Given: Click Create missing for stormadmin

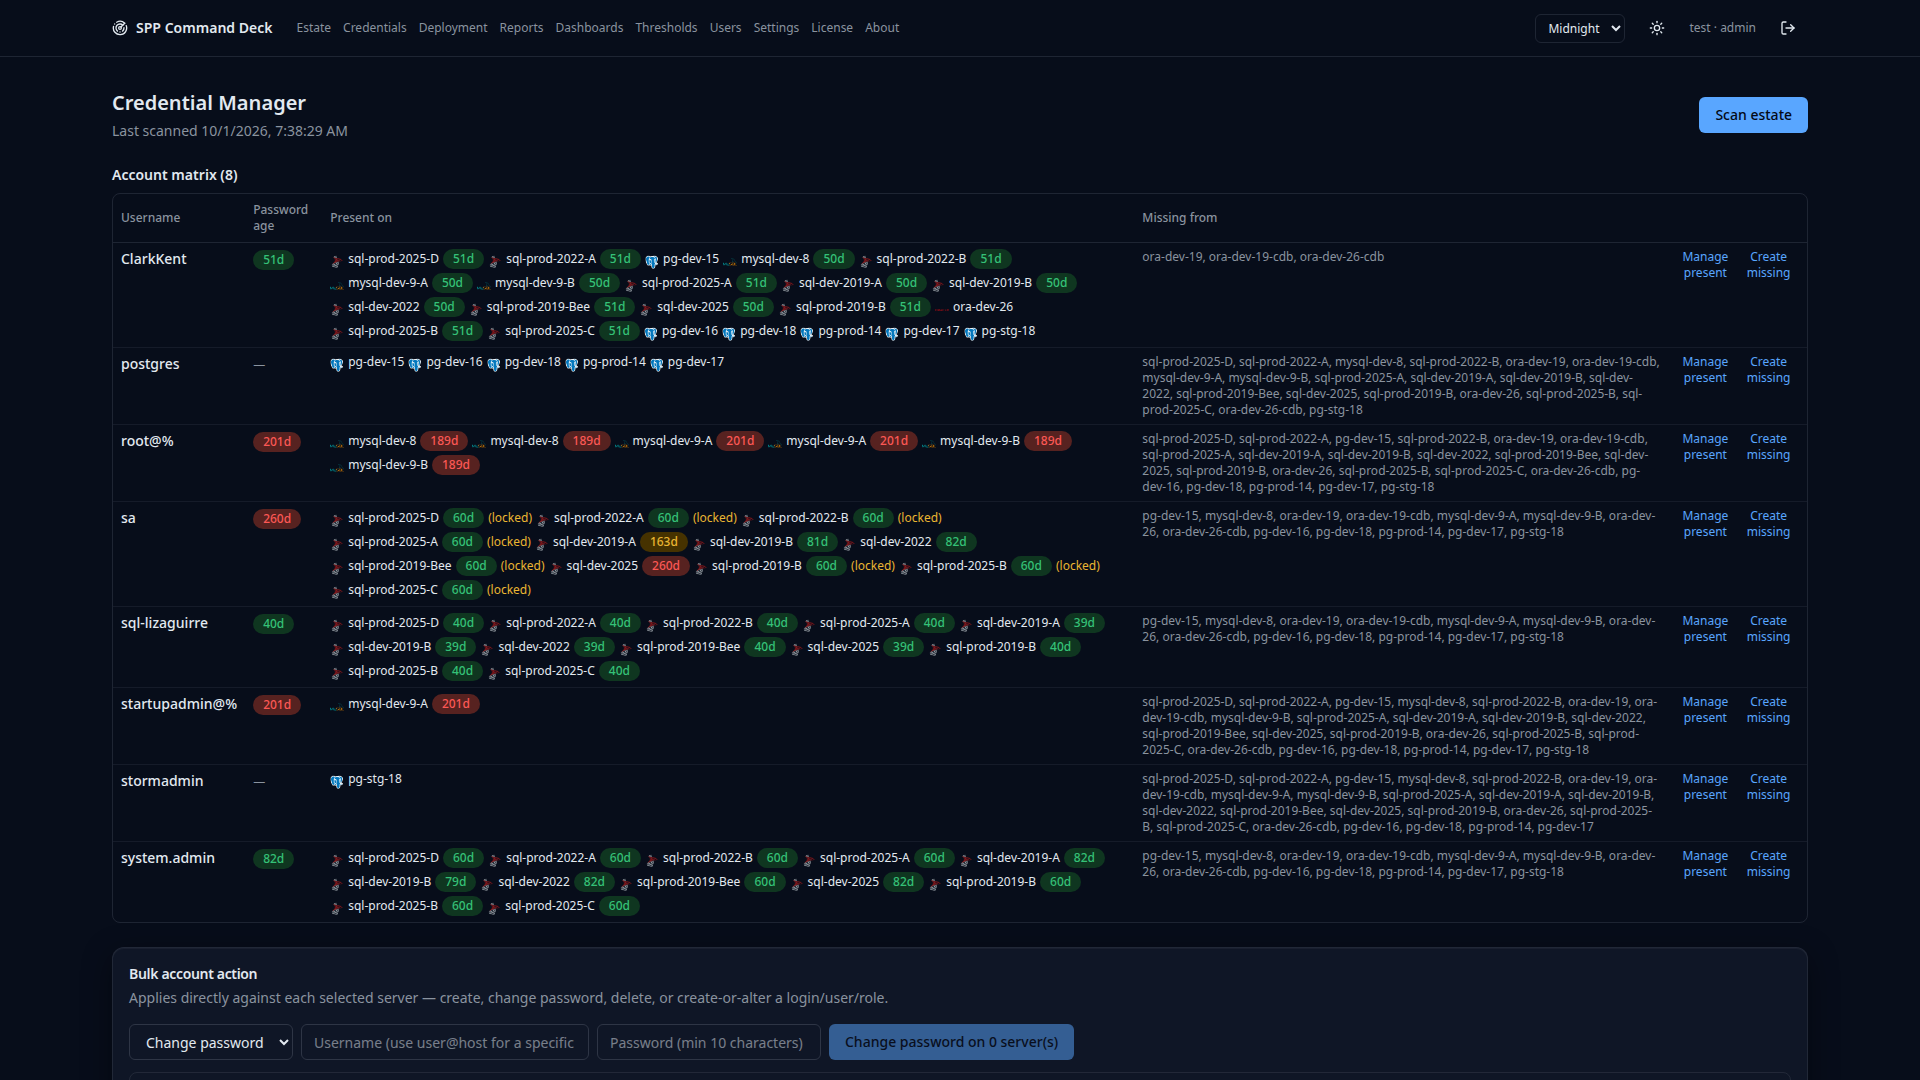Looking at the screenshot, I should pos(1768,787).
